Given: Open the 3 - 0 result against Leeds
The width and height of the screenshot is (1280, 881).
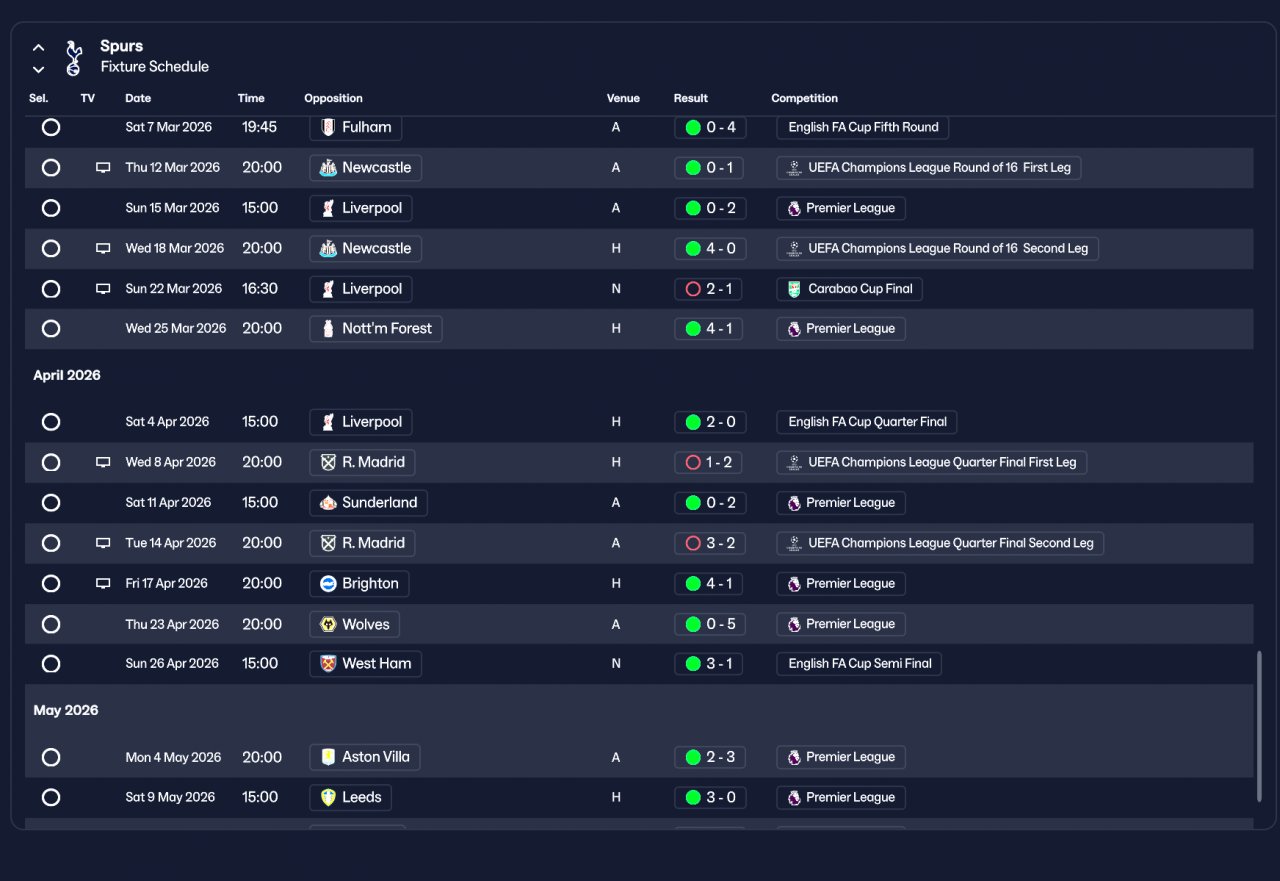Looking at the screenshot, I should coord(710,797).
